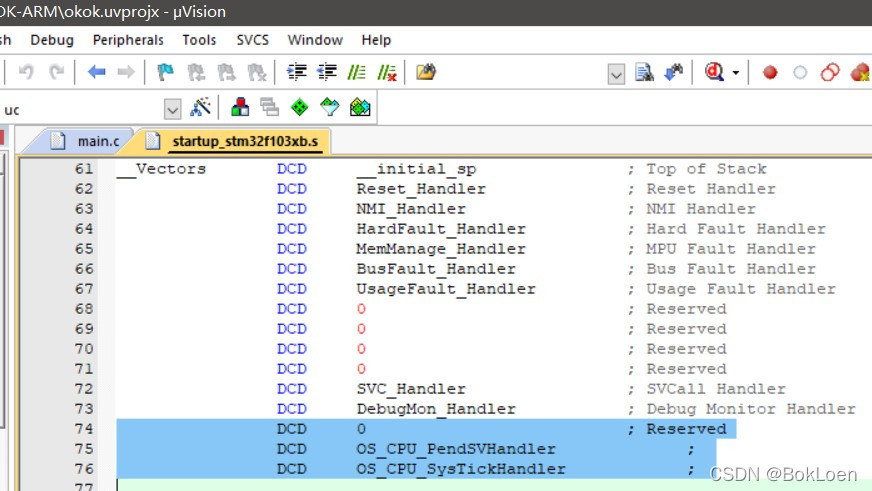Open the Find in Files folder icon
The width and height of the screenshot is (872, 491).
pyautogui.click(x=426, y=72)
